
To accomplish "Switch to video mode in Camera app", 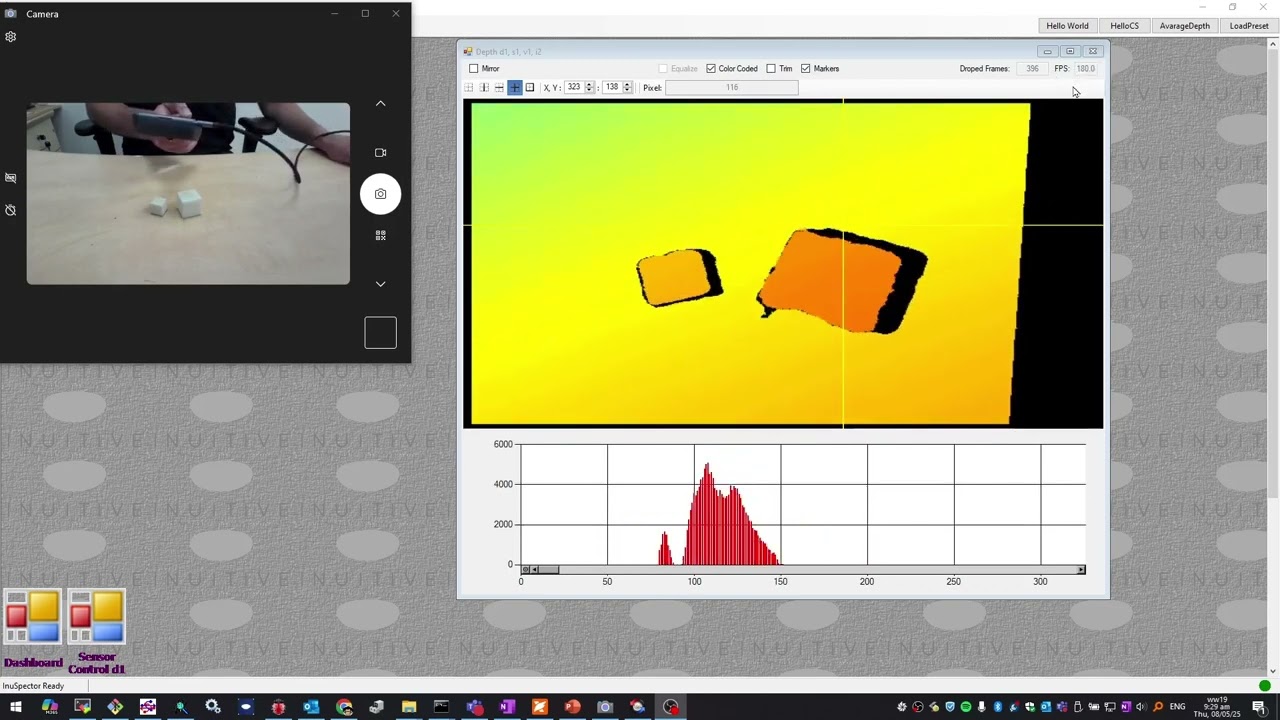I will [380, 153].
